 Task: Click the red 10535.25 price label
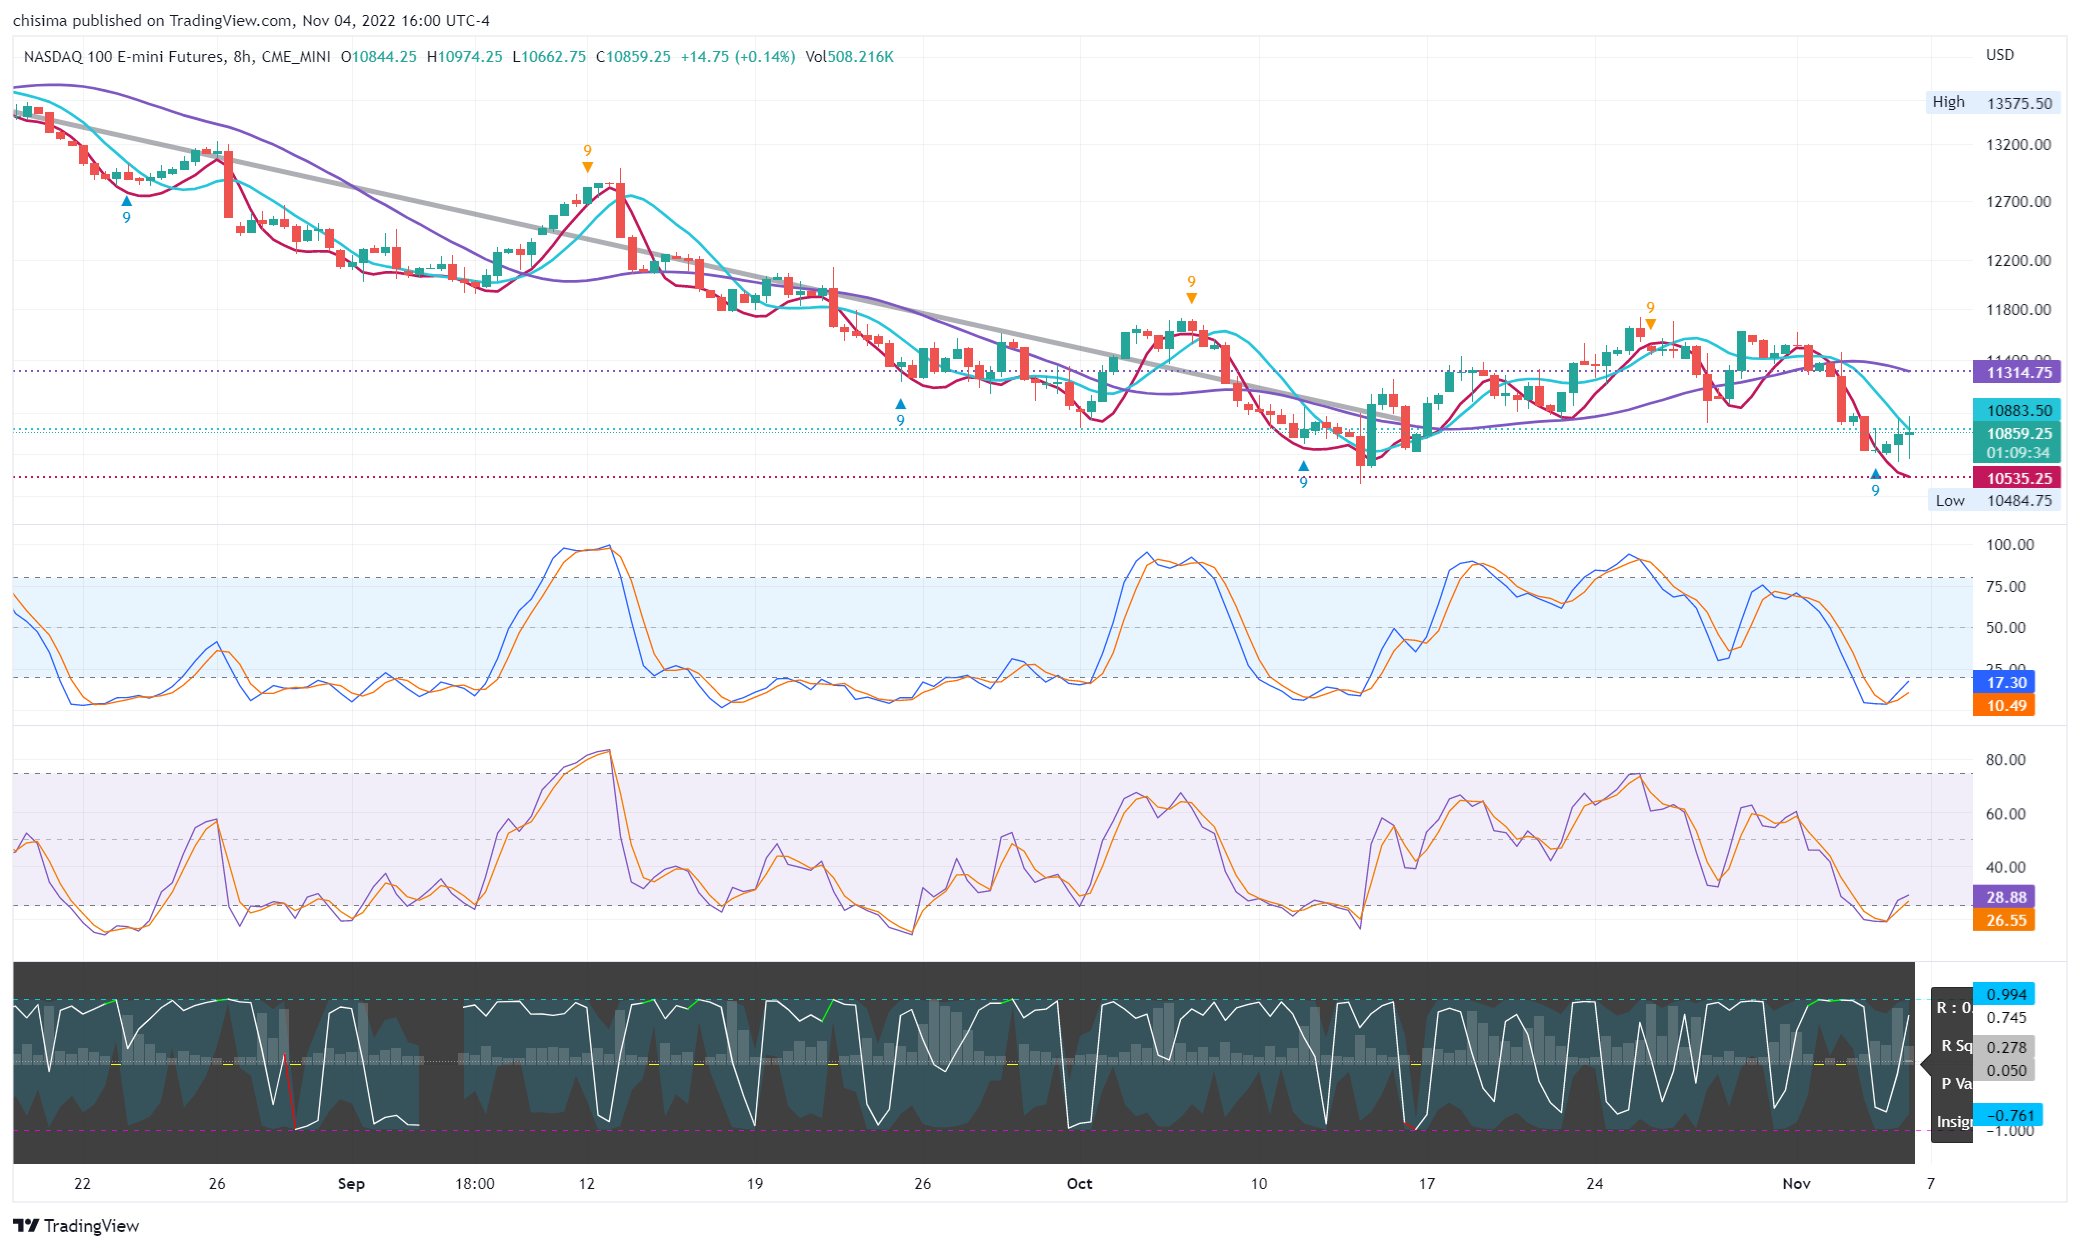point(2016,478)
